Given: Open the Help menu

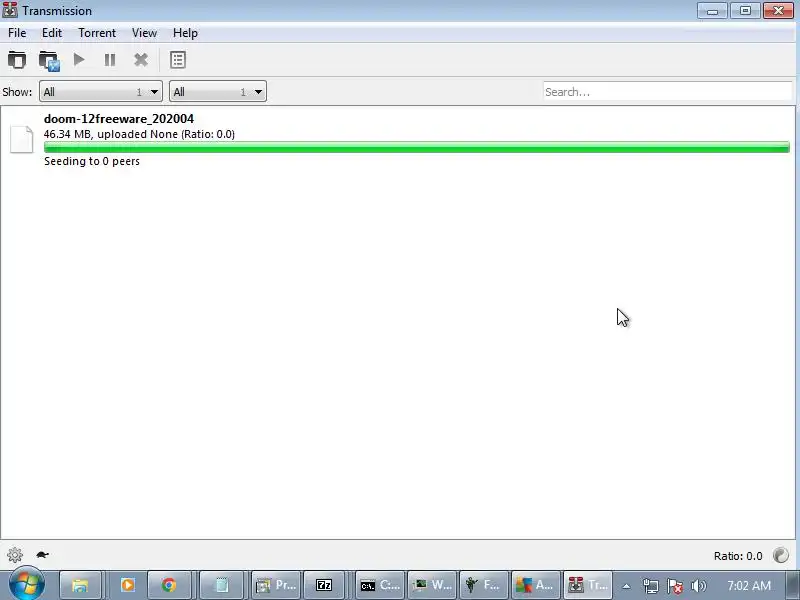Looking at the screenshot, I should click(185, 33).
